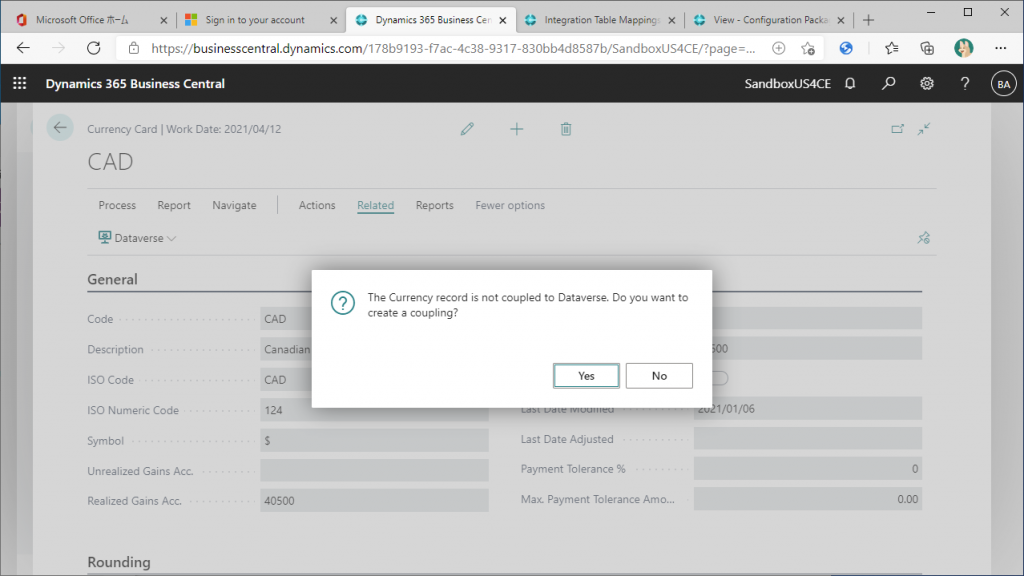Image resolution: width=1024 pixels, height=576 pixels.
Task: Open notifications bell icon
Action: tap(850, 84)
